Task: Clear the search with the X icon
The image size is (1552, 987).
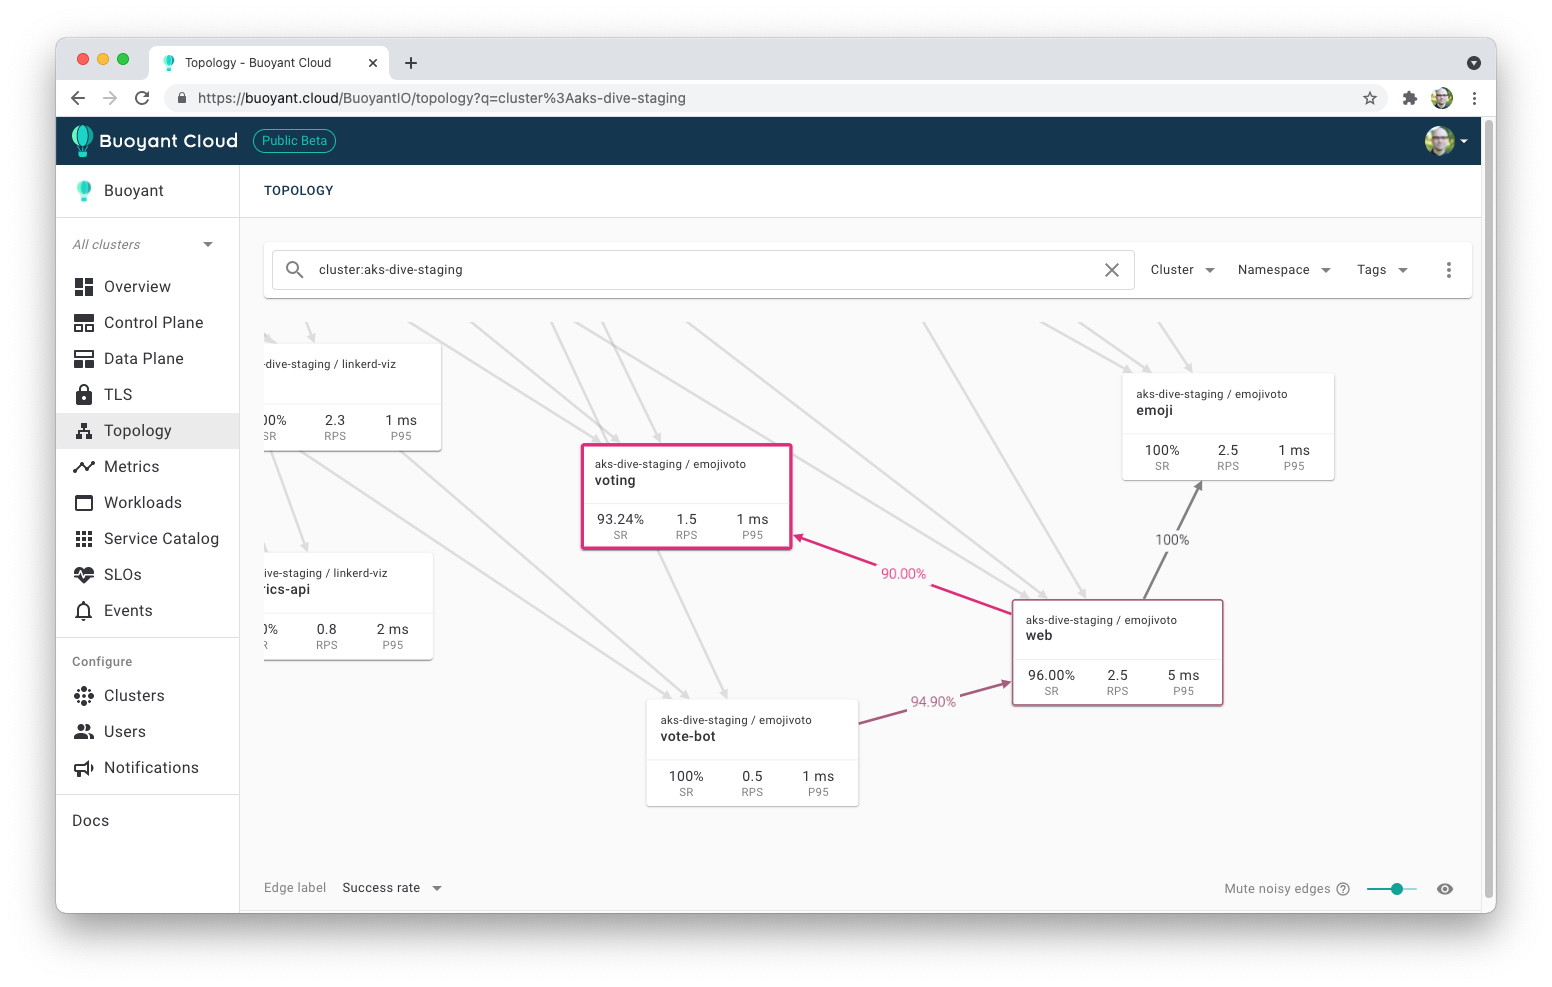Action: (x=1111, y=270)
